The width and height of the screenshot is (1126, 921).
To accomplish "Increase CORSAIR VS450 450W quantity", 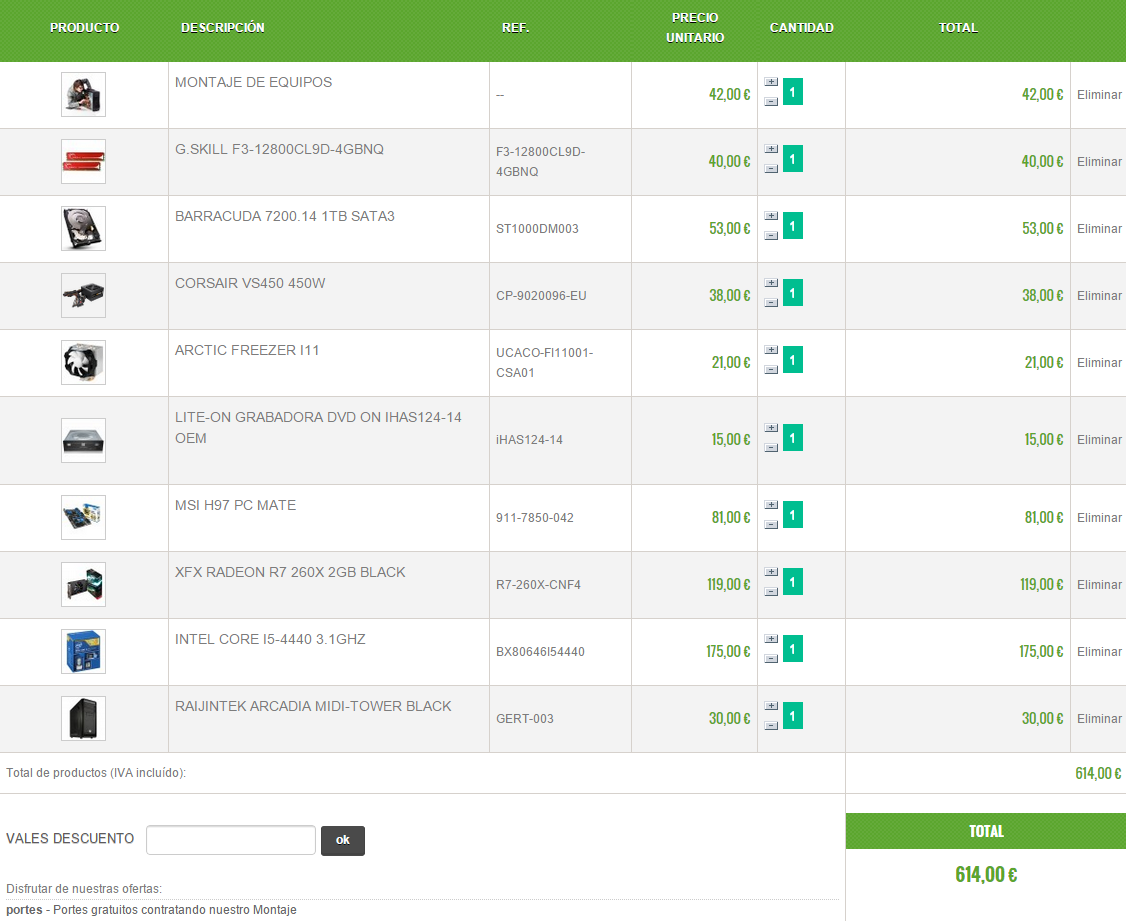I will pyautogui.click(x=771, y=283).
